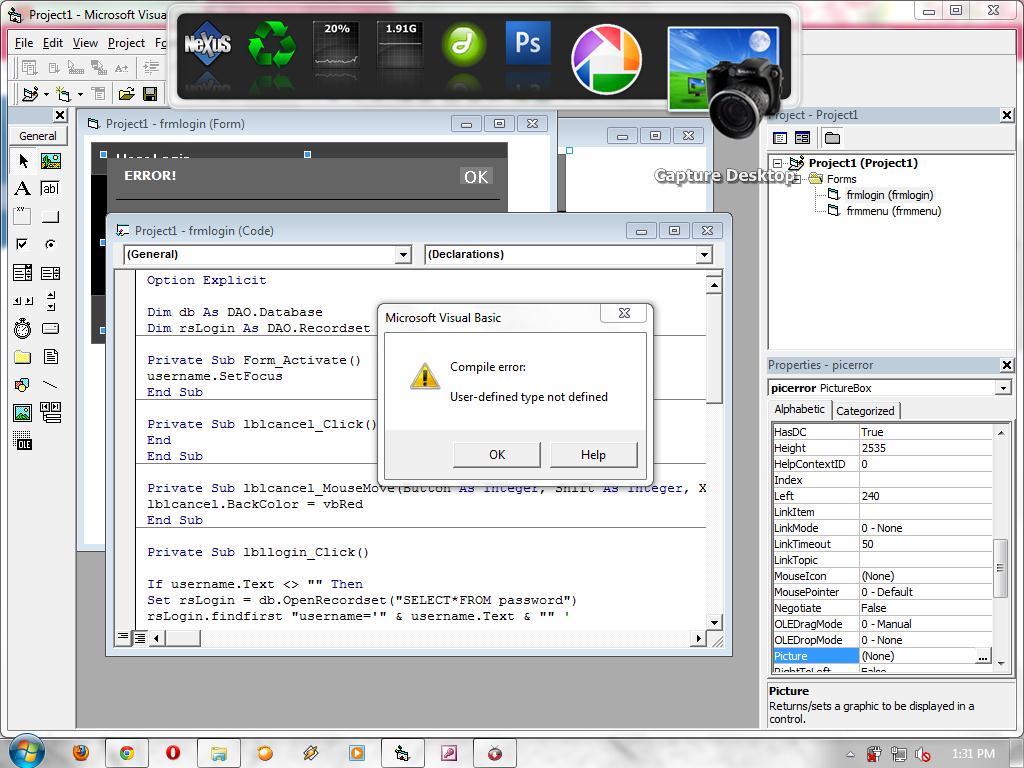Click the Picture property ellipsis button
The height and width of the screenshot is (768, 1024).
point(983,656)
